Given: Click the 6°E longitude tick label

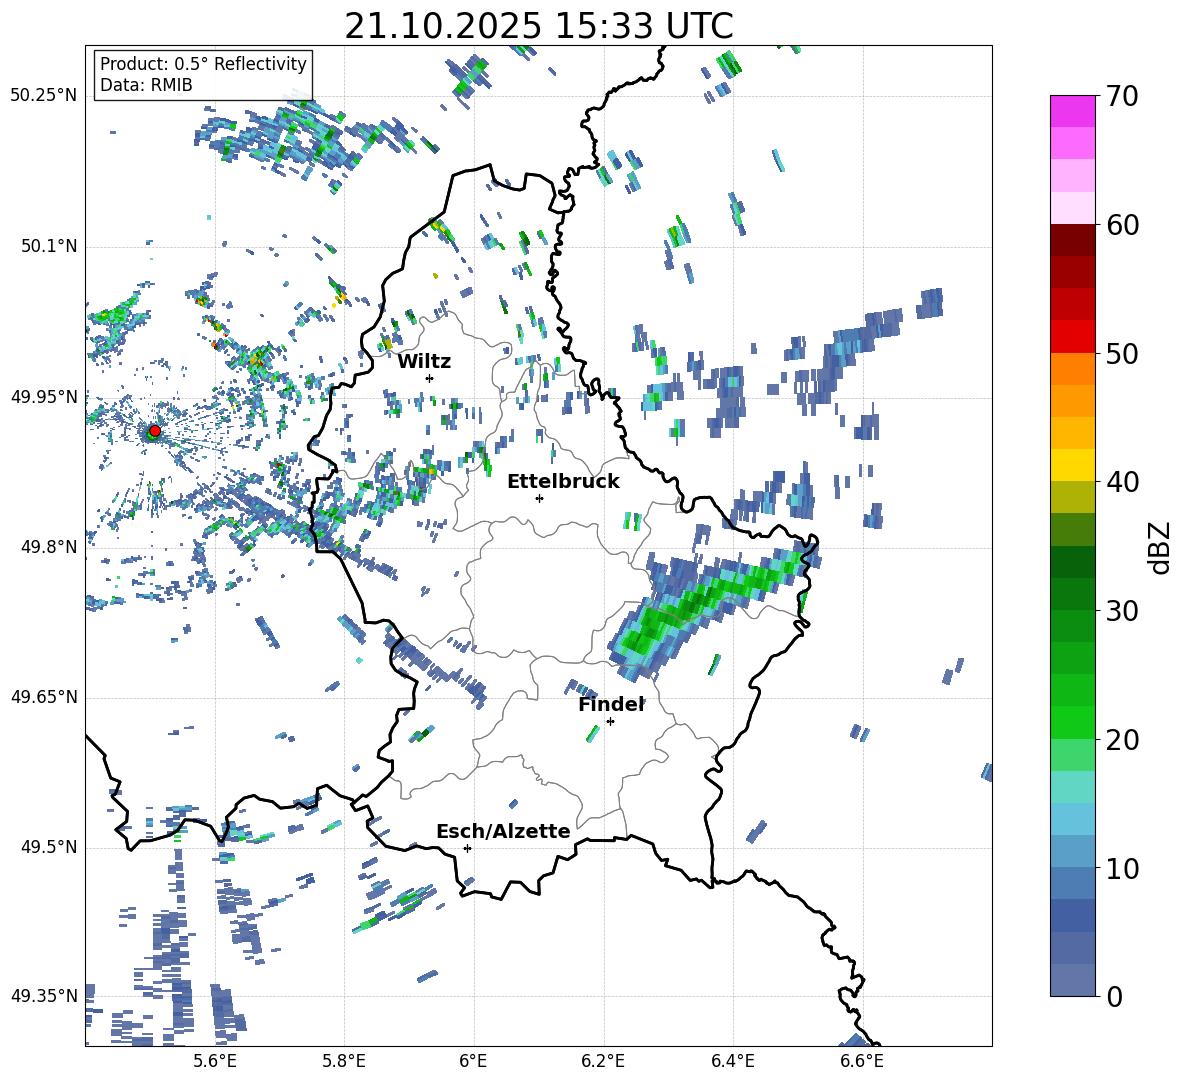Looking at the screenshot, I should click(x=473, y=1061).
